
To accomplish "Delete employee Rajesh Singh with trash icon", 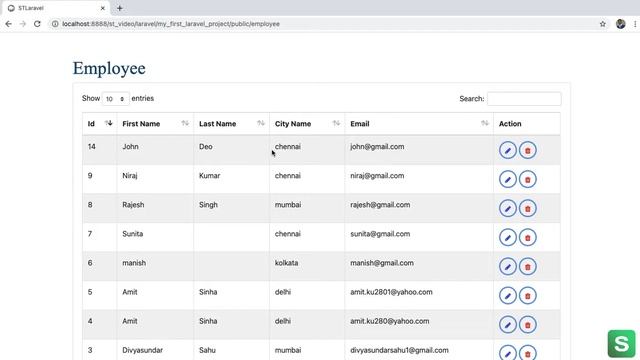I will [528, 209].
